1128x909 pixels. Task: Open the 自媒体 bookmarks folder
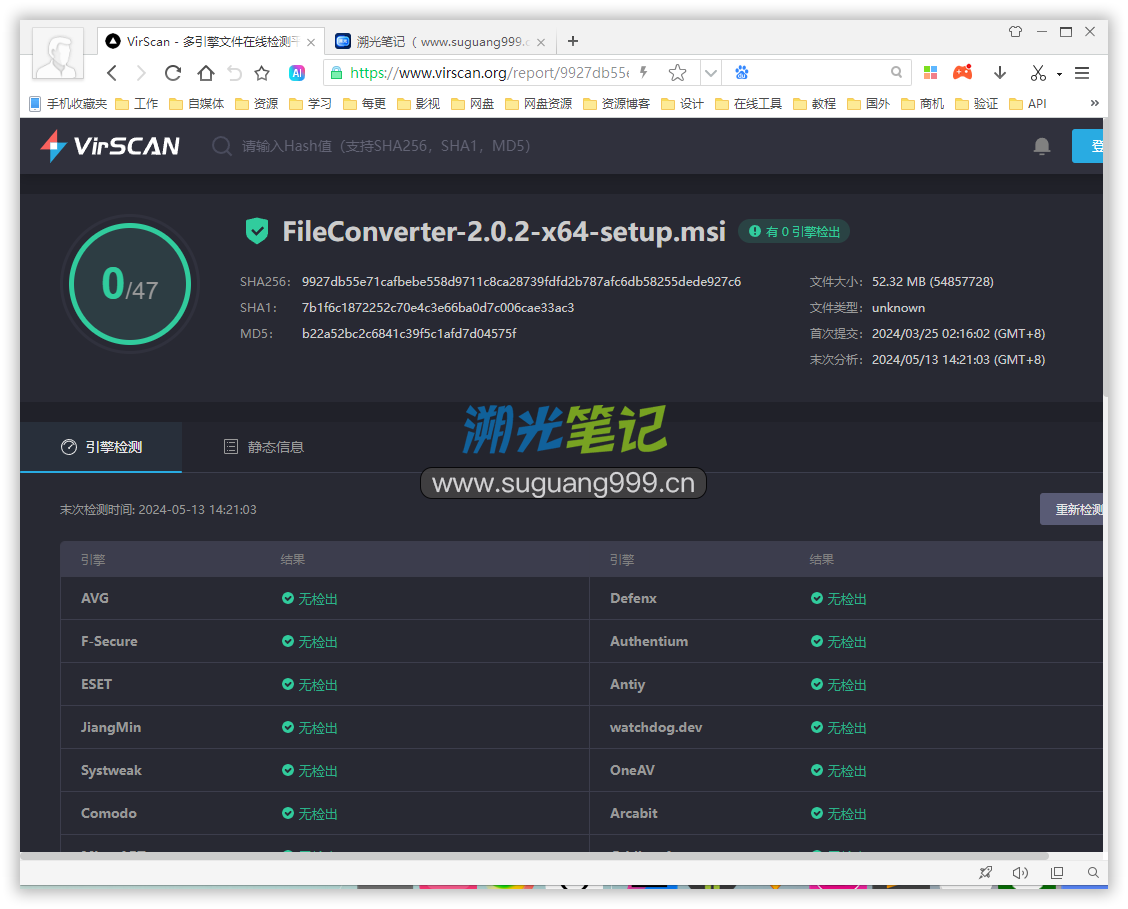[x=196, y=104]
